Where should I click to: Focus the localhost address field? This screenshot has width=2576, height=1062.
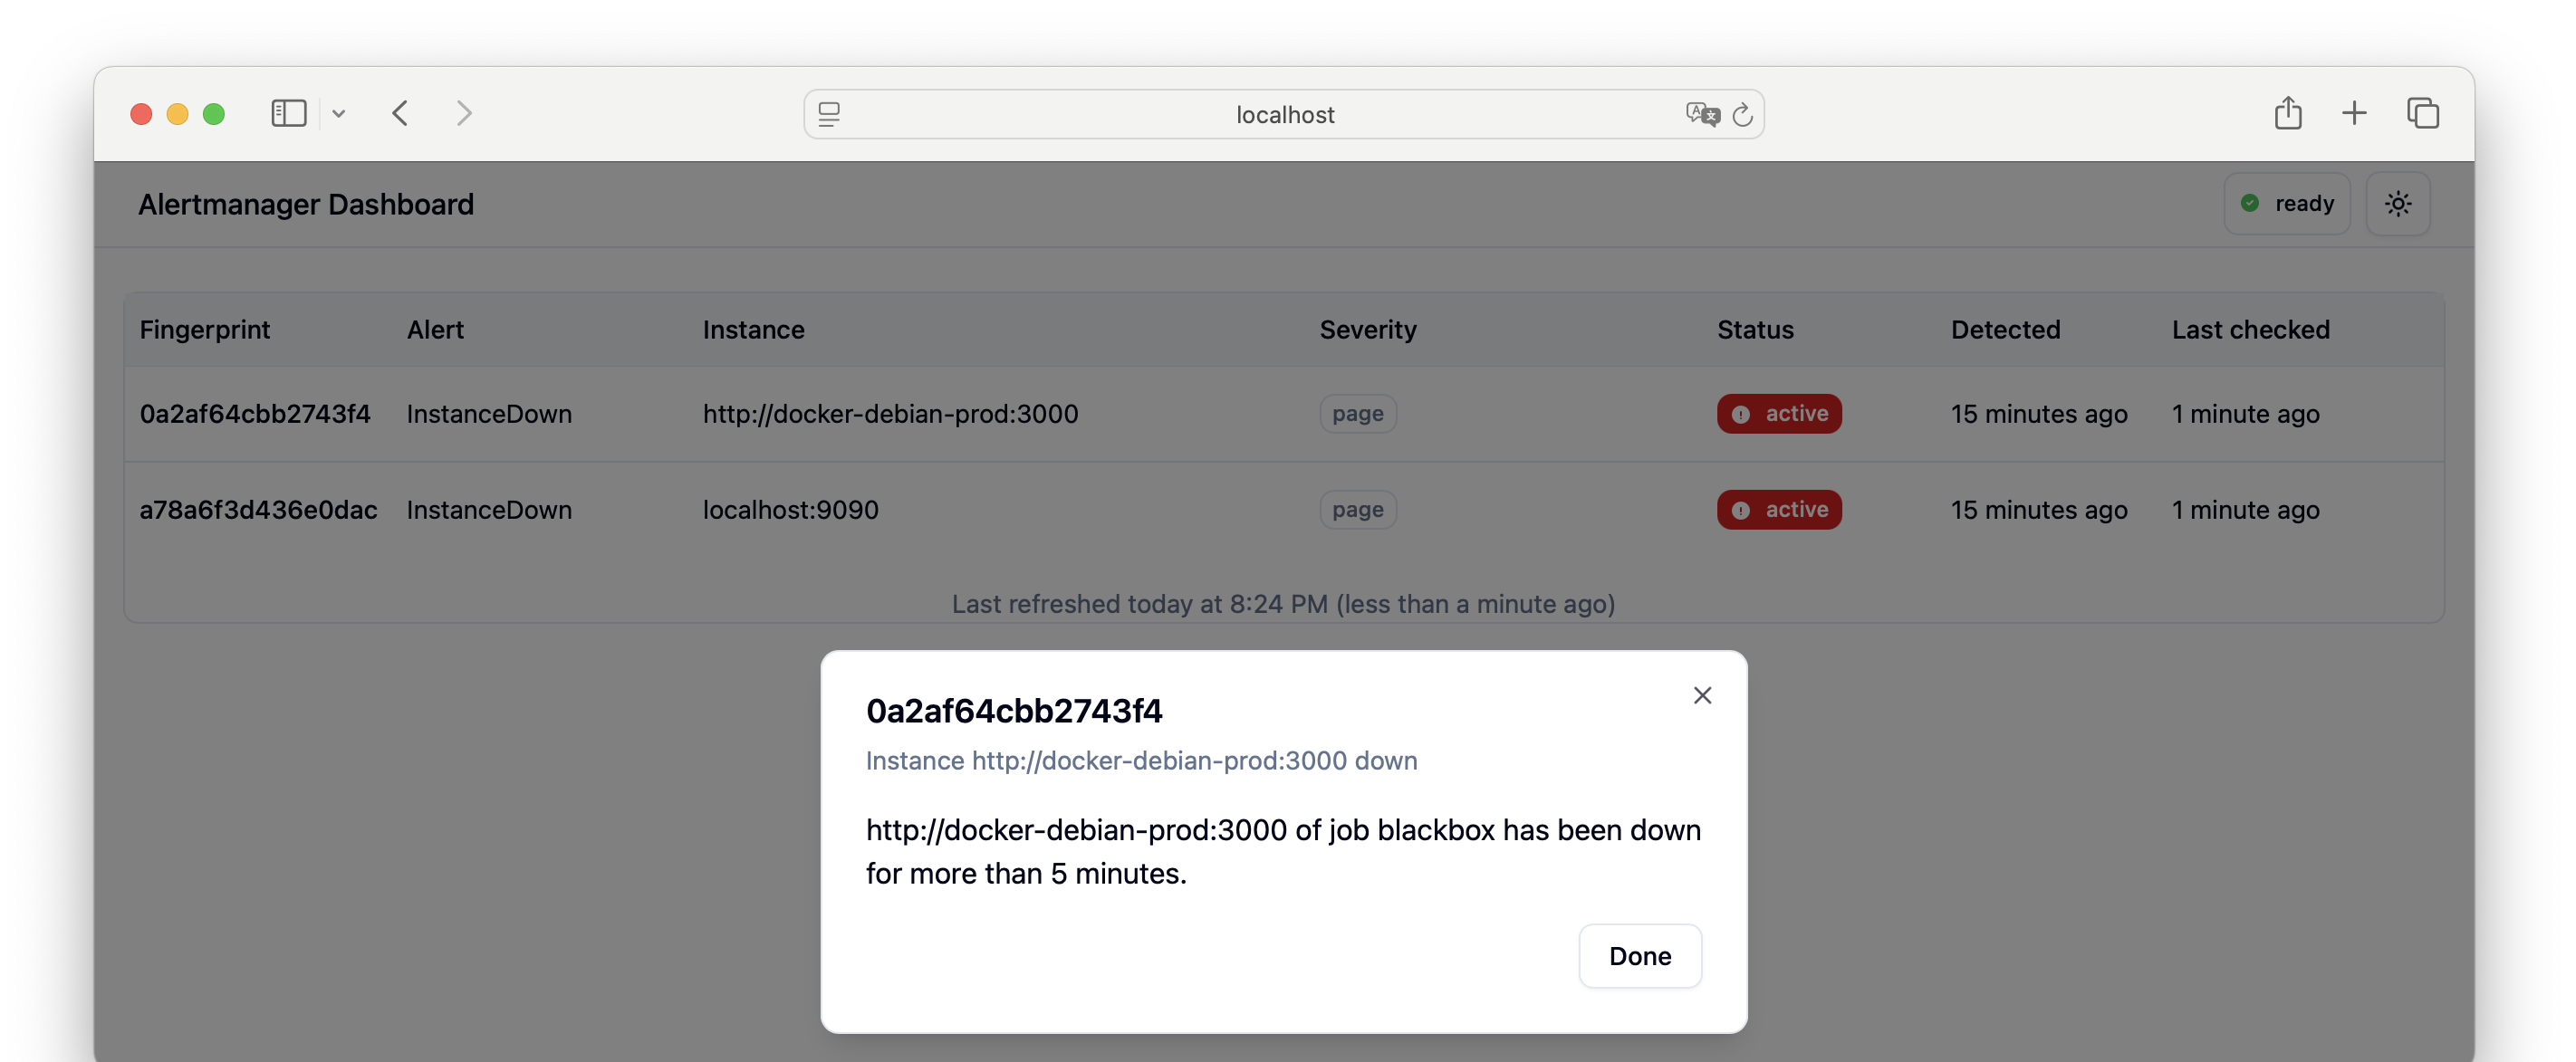pyautogui.click(x=1284, y=114)
